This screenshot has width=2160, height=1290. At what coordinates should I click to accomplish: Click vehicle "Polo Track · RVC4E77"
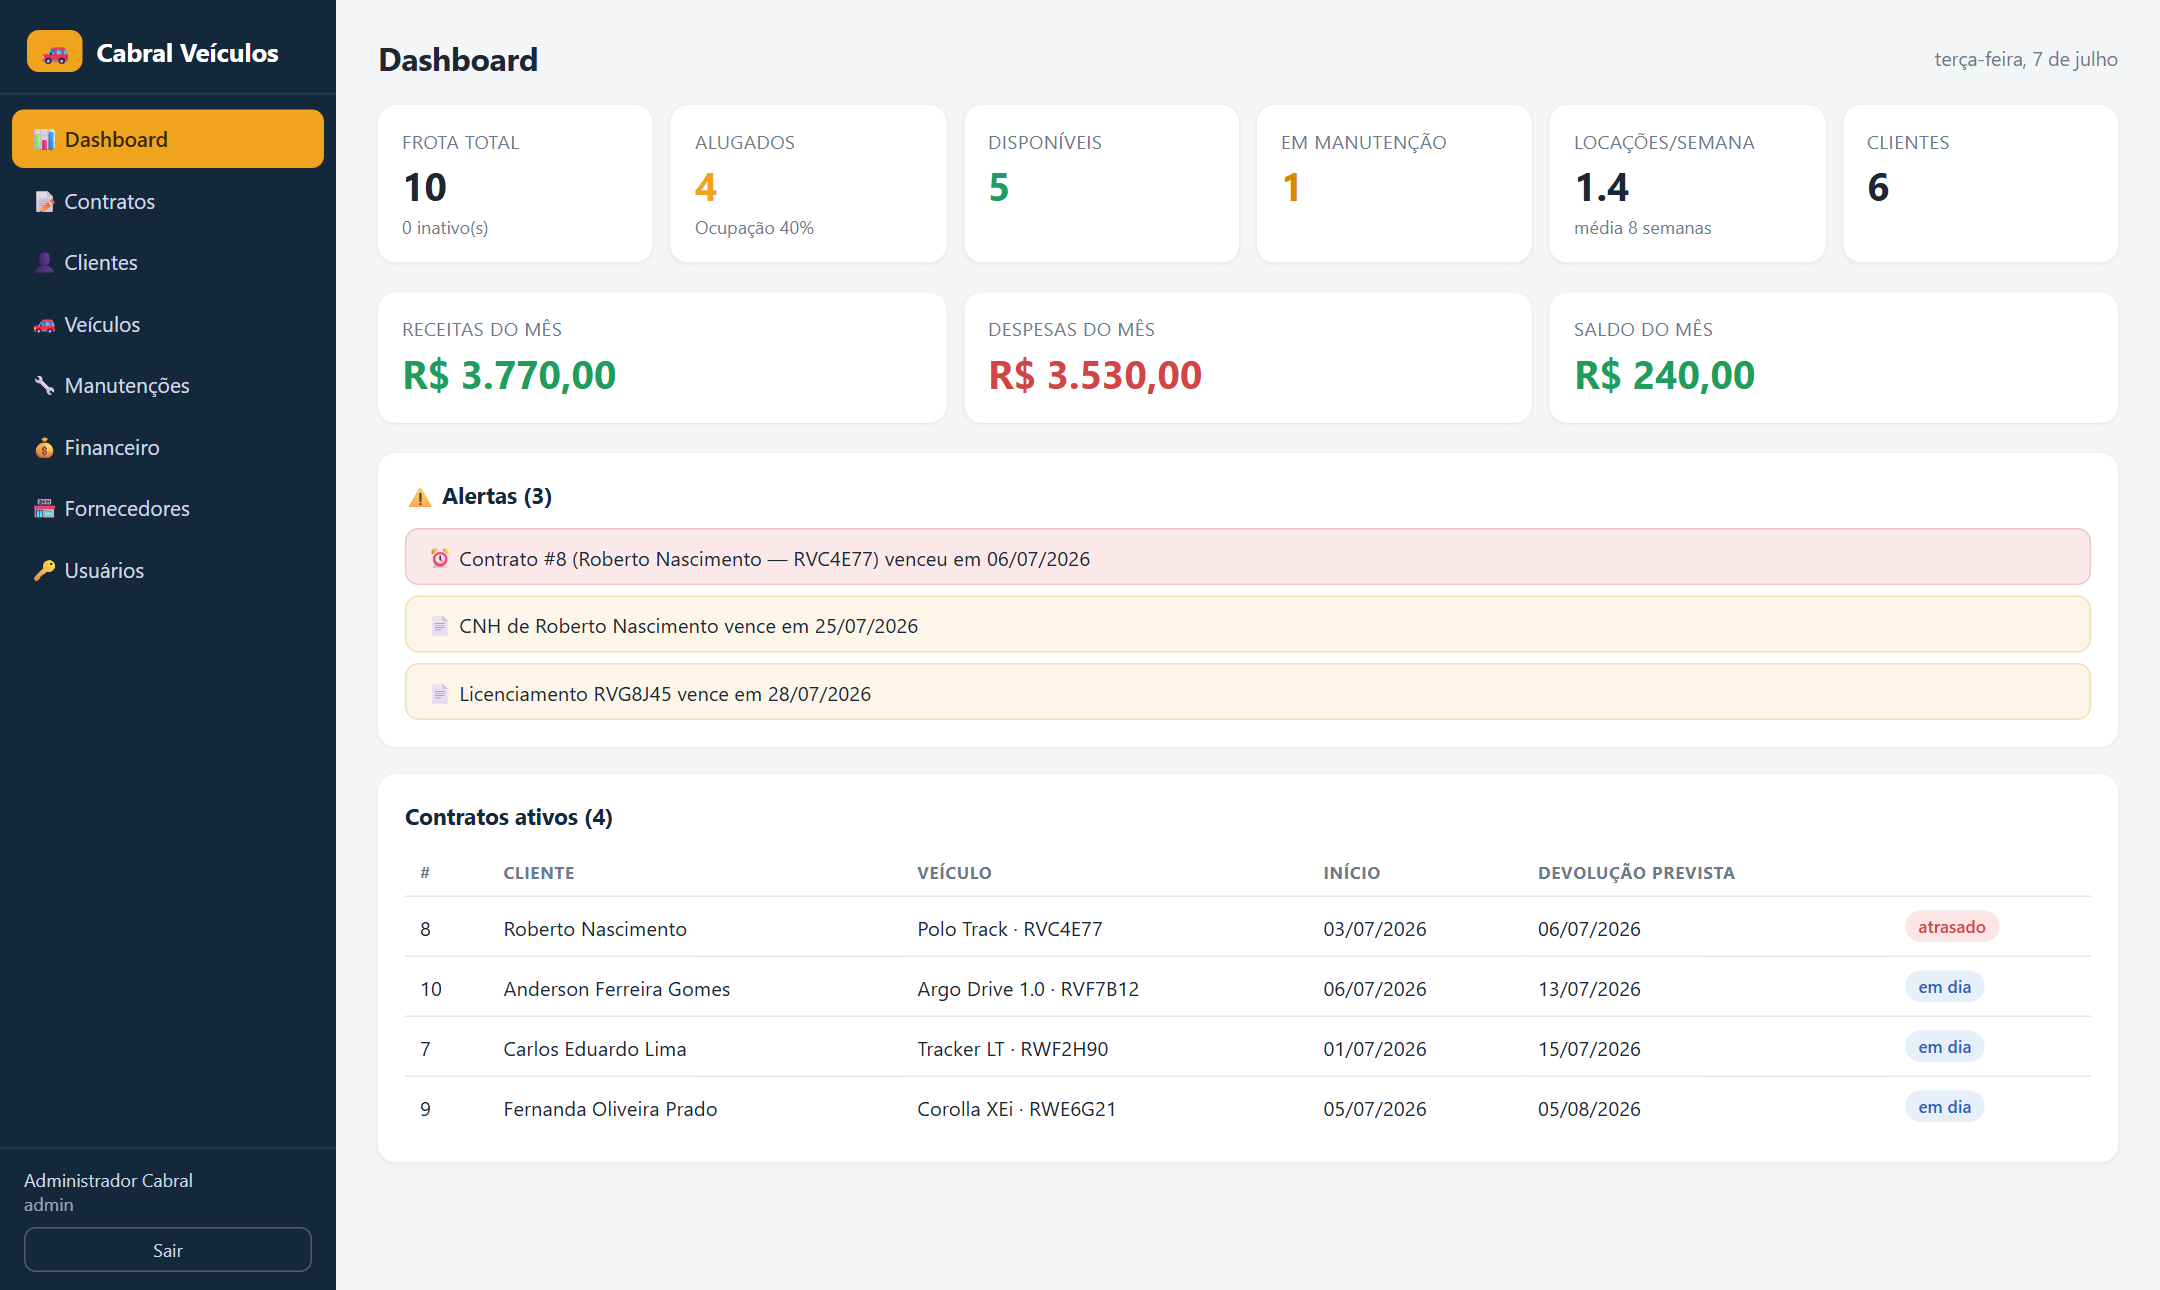coord(1010,929)
